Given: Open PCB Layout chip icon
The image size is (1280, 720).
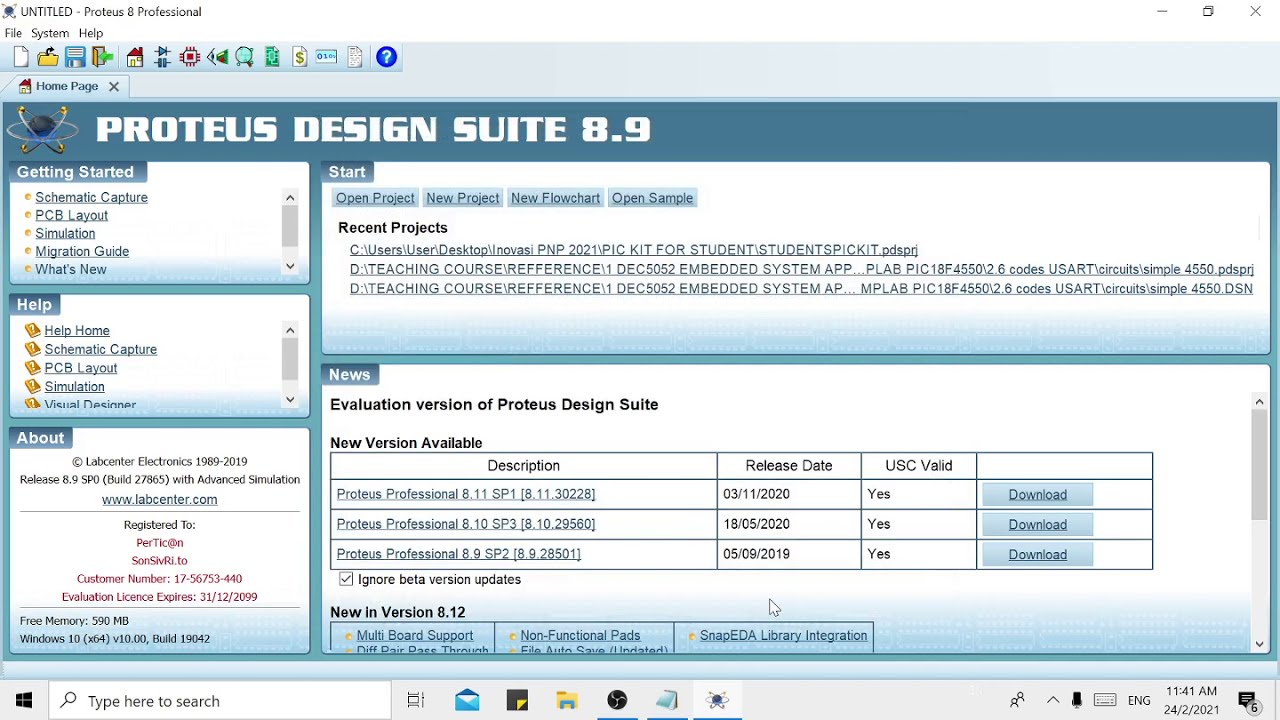Looking at the screenshot, I should click(x=190, y=57).
